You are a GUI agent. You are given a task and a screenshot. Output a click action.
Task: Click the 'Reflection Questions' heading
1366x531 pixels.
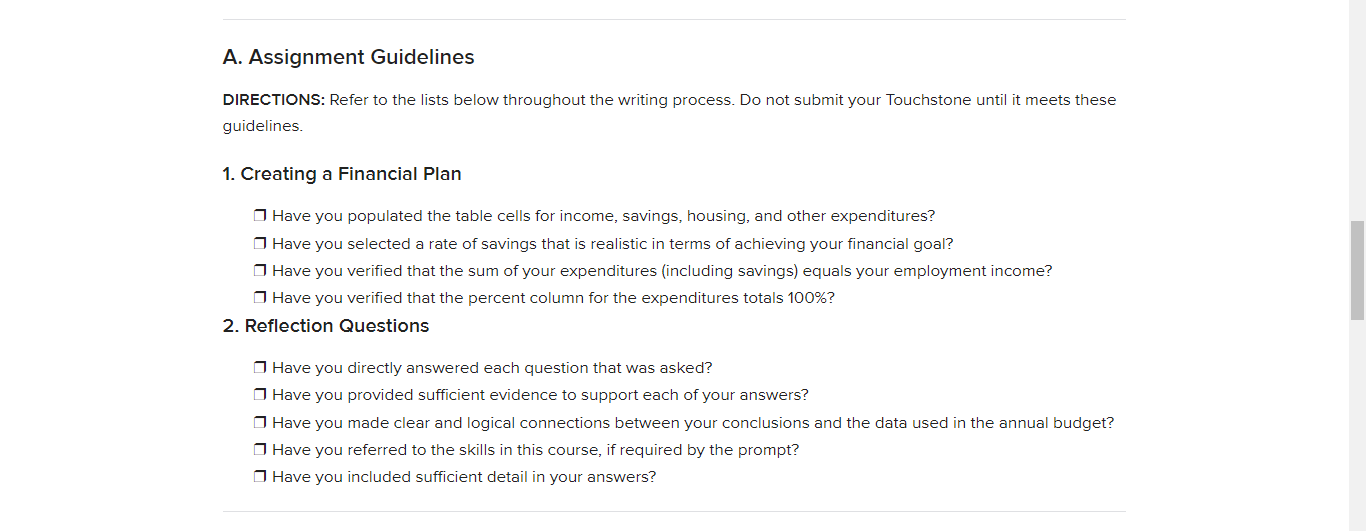coord(337,326)
